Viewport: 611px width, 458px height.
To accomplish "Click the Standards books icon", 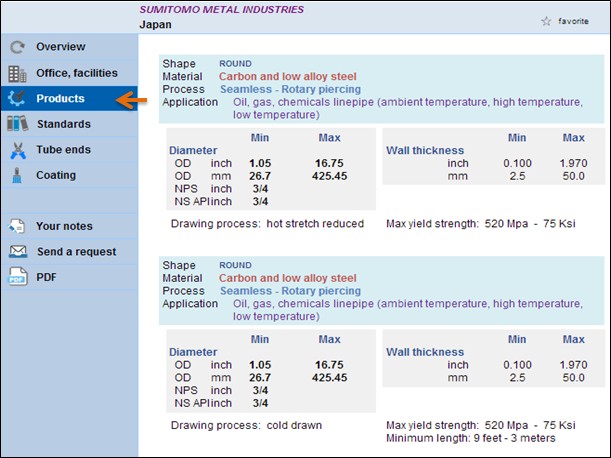I will (18, 124).
